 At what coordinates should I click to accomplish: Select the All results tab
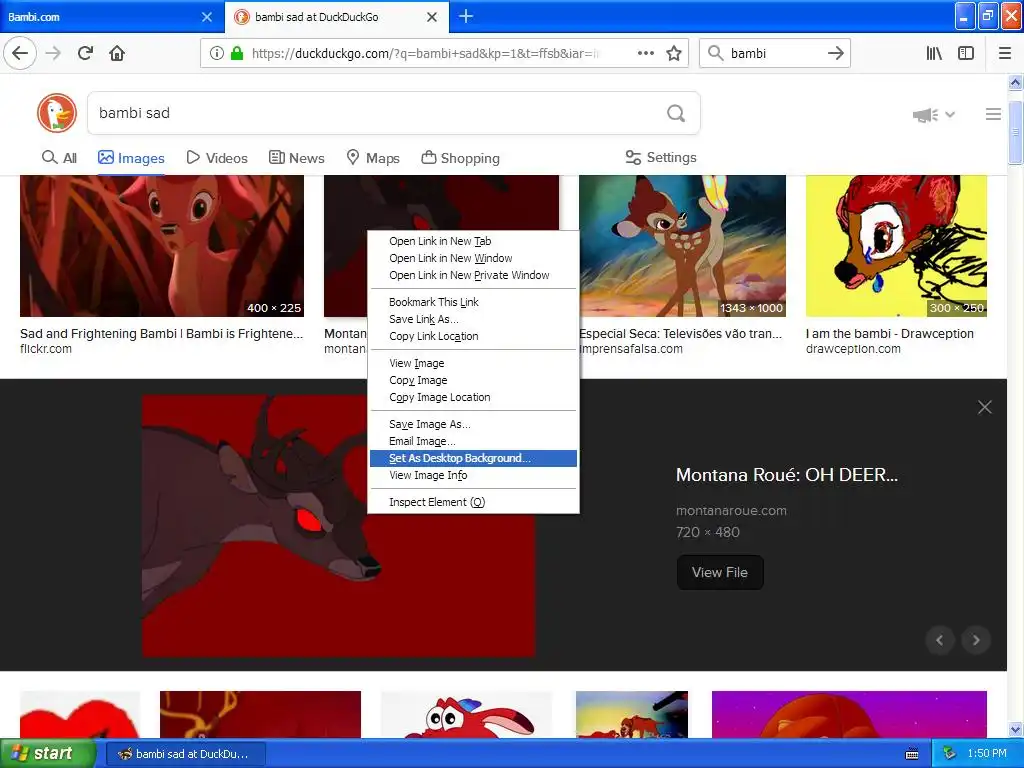(x=59, y=158)
